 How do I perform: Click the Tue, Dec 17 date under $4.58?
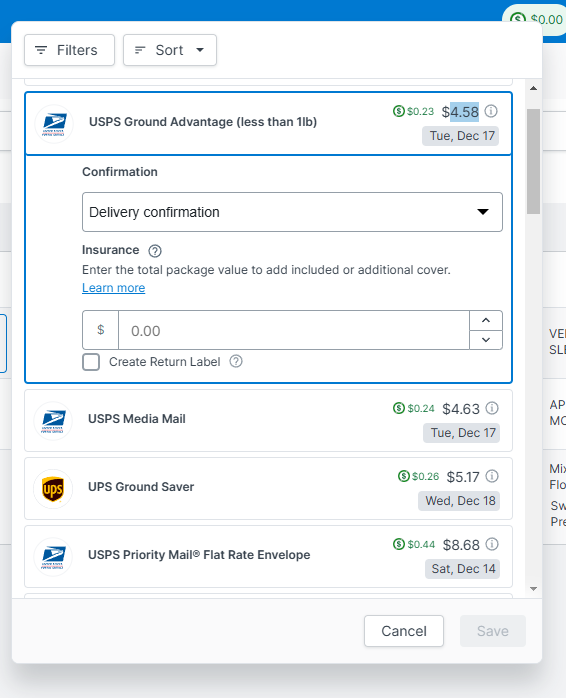pos(460,136)
